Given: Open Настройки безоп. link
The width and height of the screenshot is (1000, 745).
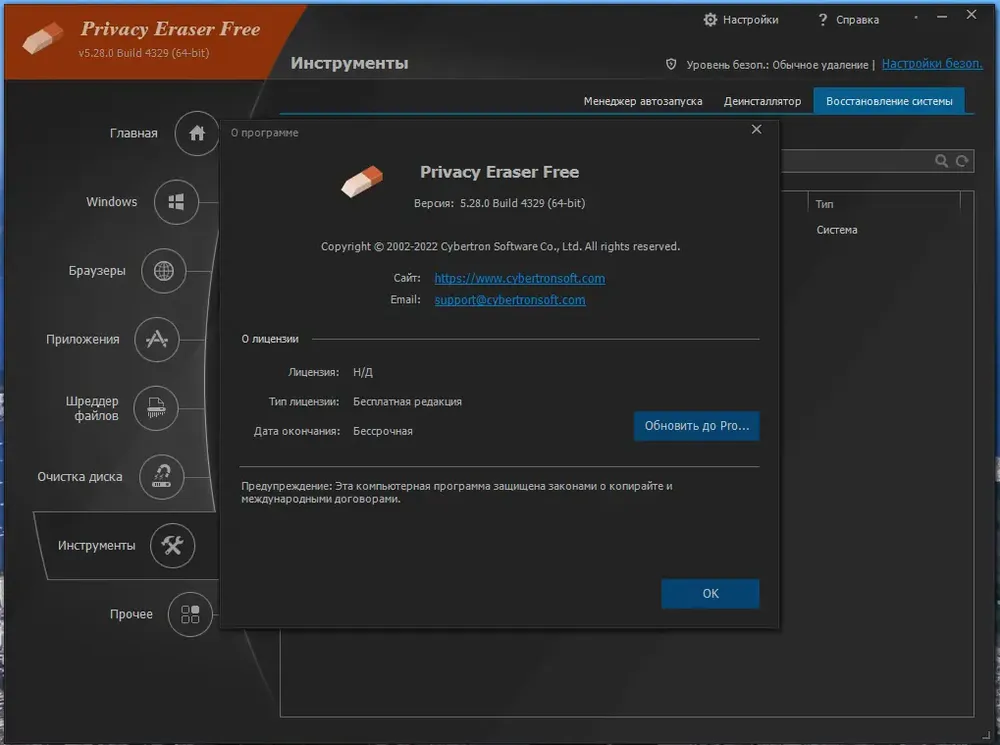Looking at the screenshot, I should tap(932, 64).
